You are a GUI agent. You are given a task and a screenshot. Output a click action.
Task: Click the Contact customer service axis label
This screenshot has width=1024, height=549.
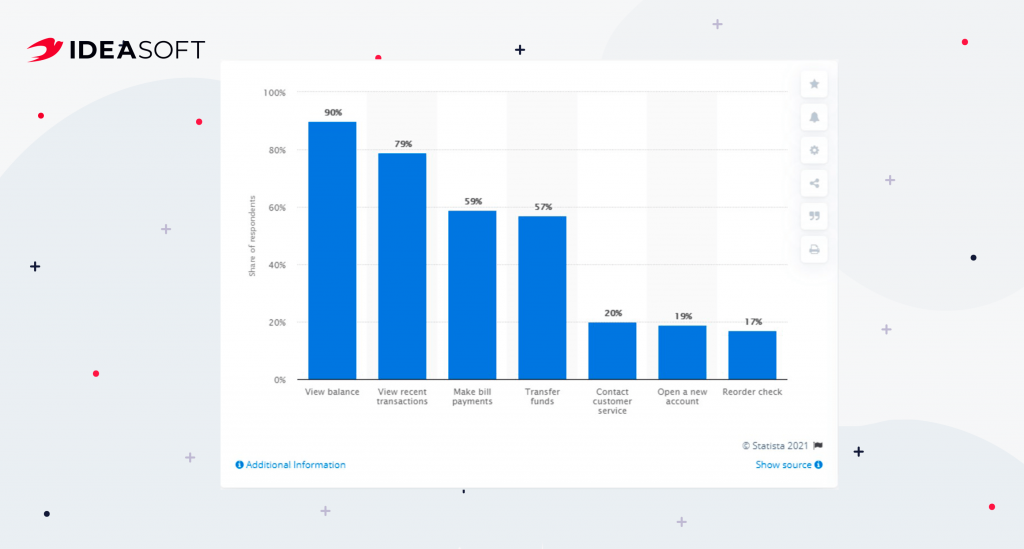point(612,401)
